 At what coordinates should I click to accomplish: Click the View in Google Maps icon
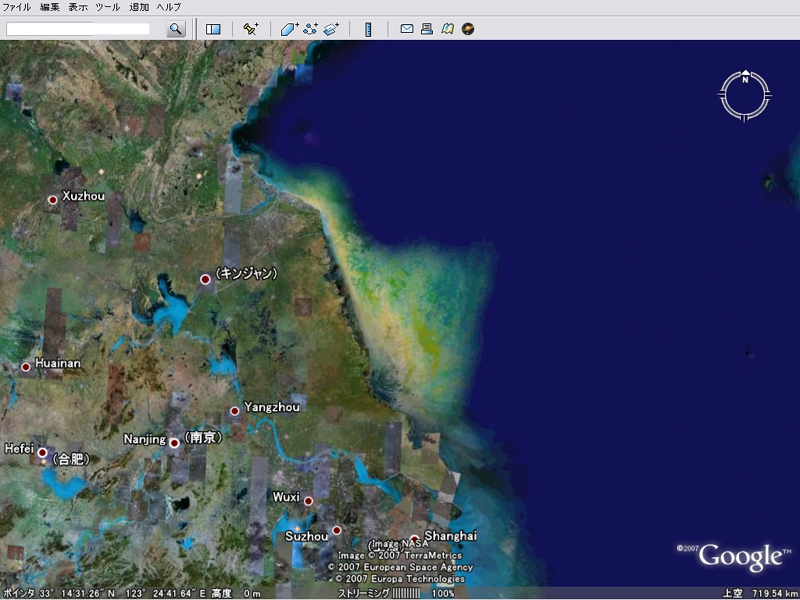(447, 29)
